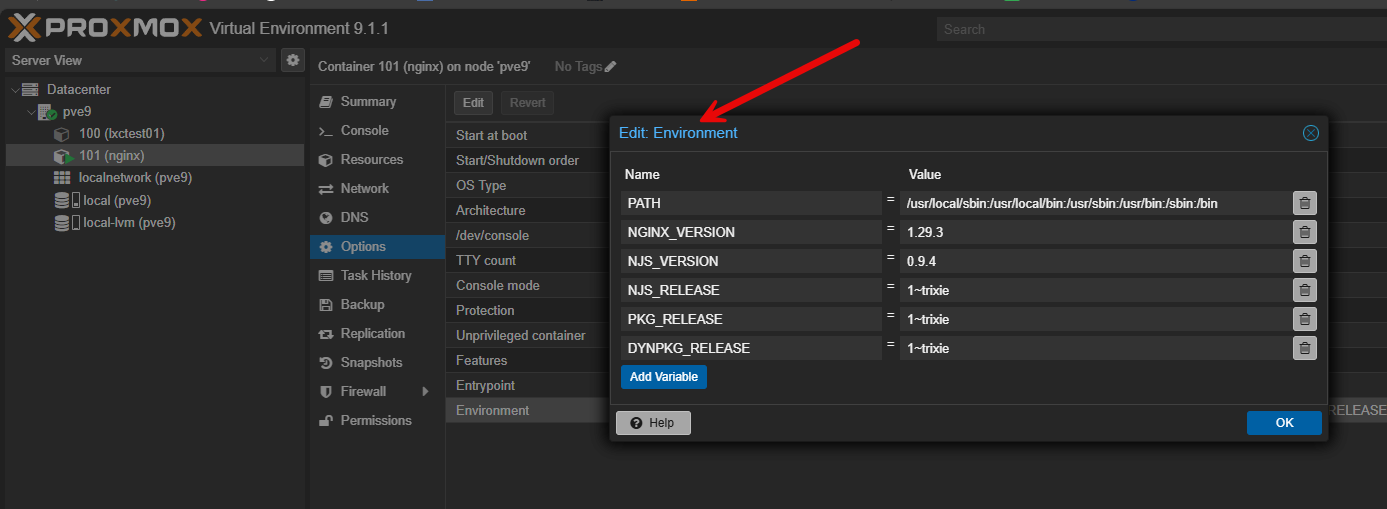This screenshot has width=1387, height=509.
Task: Edit tags with the pencil icon
Action: click(x=611, y=67)
